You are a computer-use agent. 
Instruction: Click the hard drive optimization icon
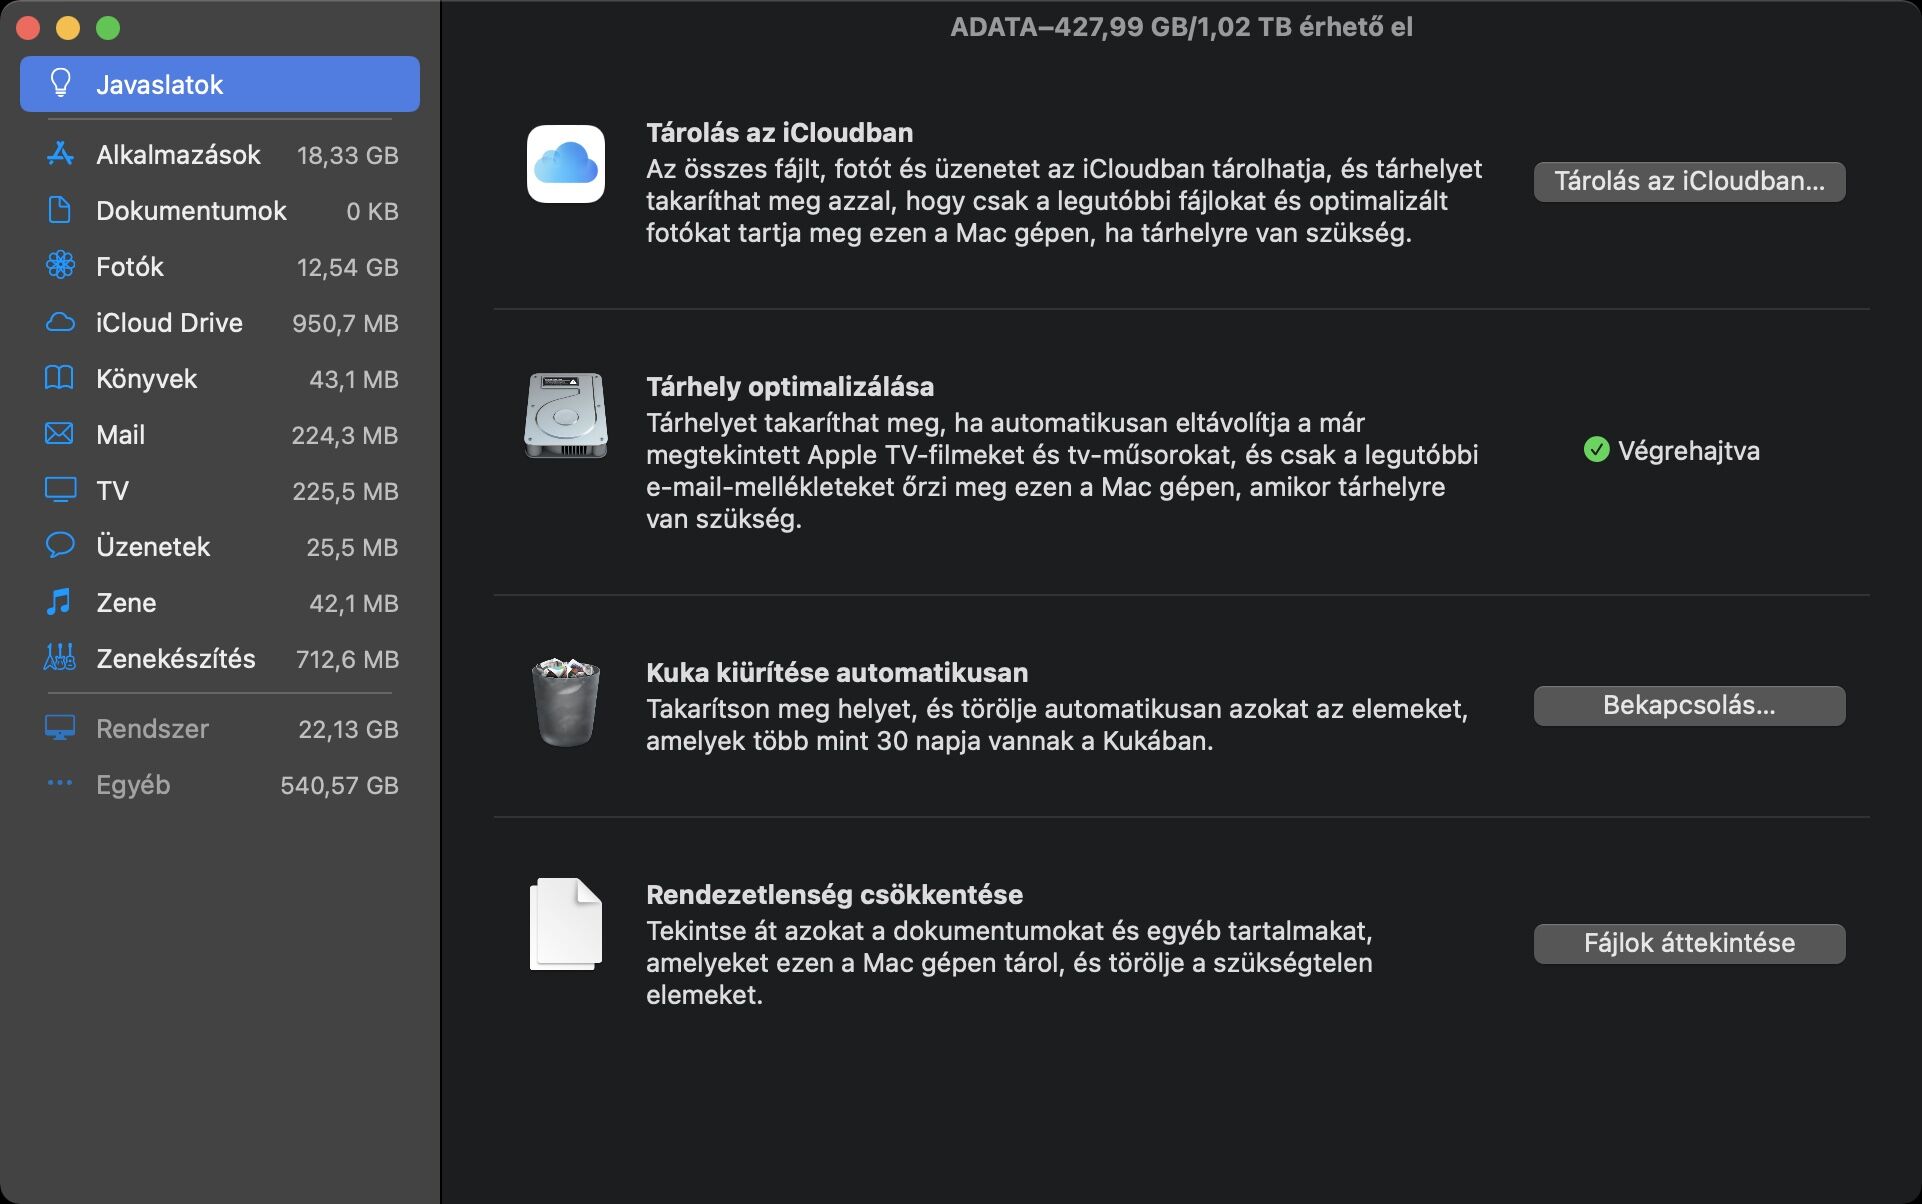pyautogui.click(x=566, y=416)
